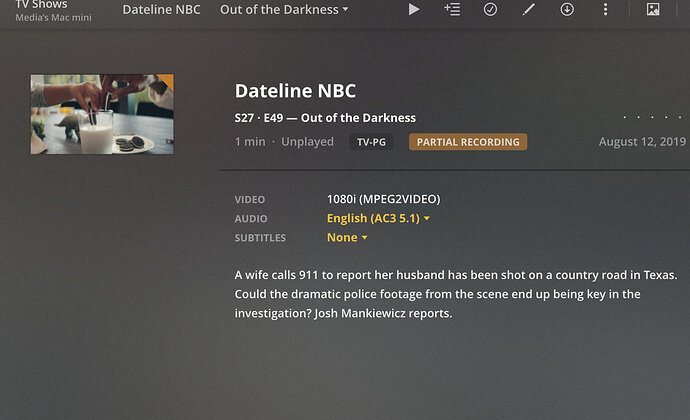Click the PARTIAL RECORDING badge

[468, 142]
